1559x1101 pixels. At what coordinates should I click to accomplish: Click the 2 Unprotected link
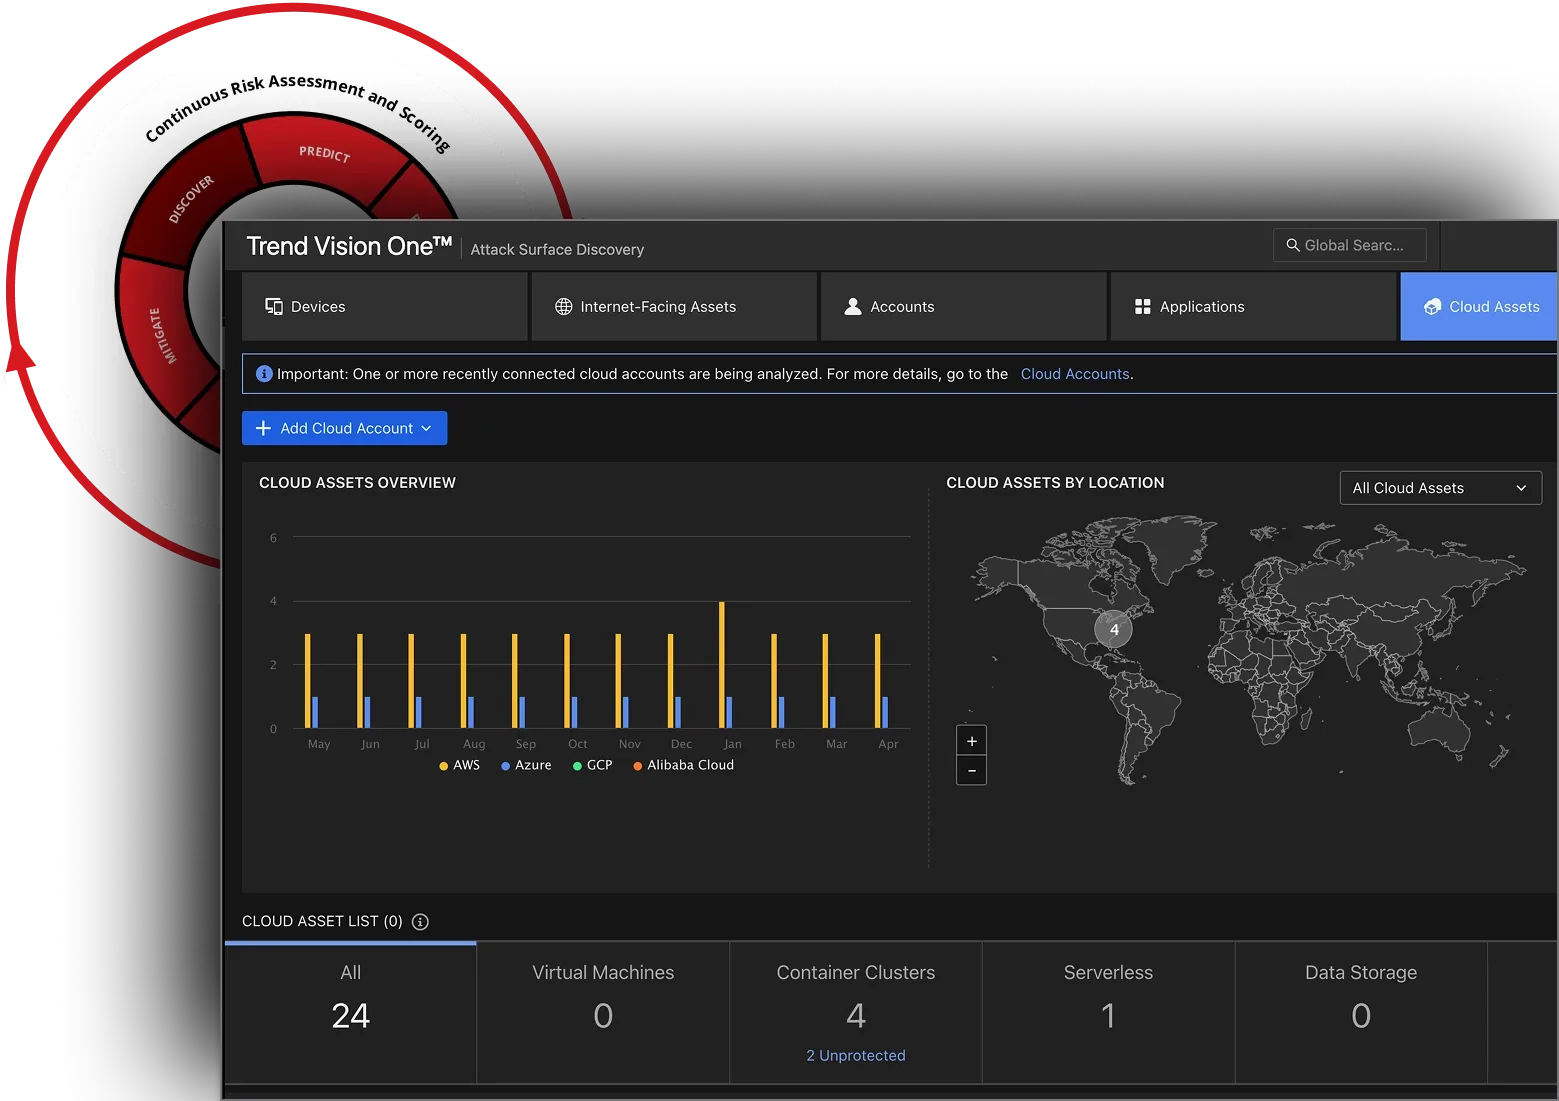pos(856,1056)
